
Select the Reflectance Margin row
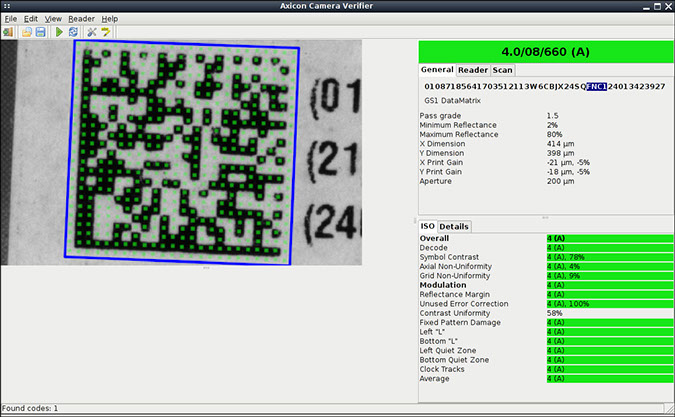point(546,295)
